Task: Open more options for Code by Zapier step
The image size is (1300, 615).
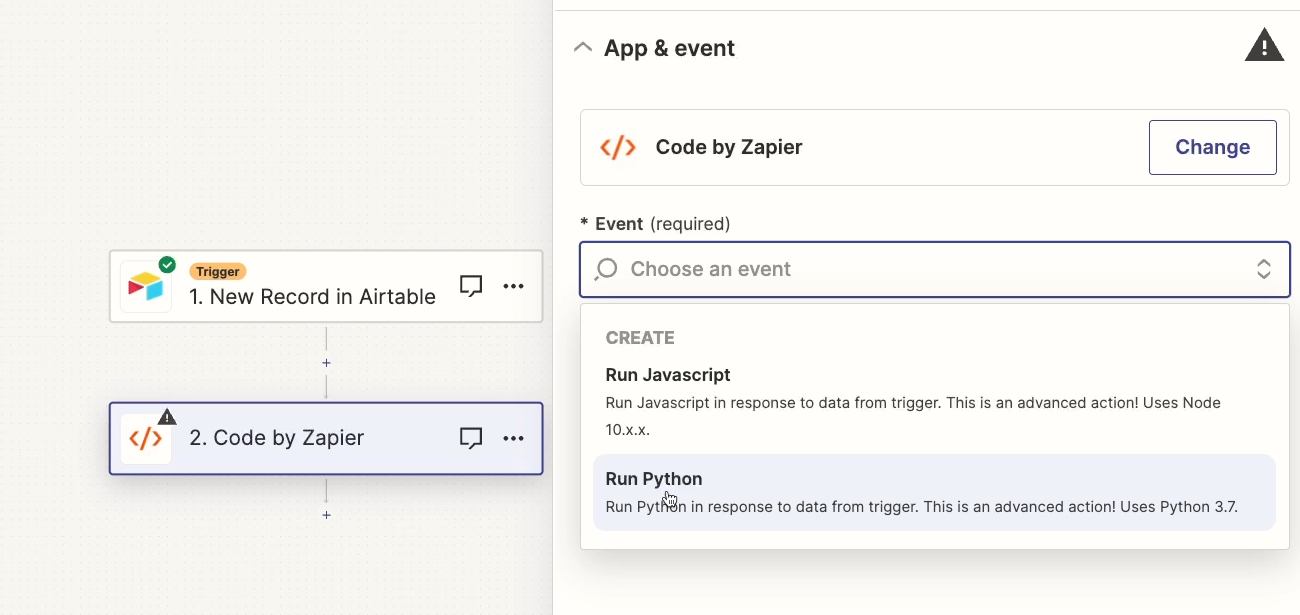Action: [x=513, y=438]
